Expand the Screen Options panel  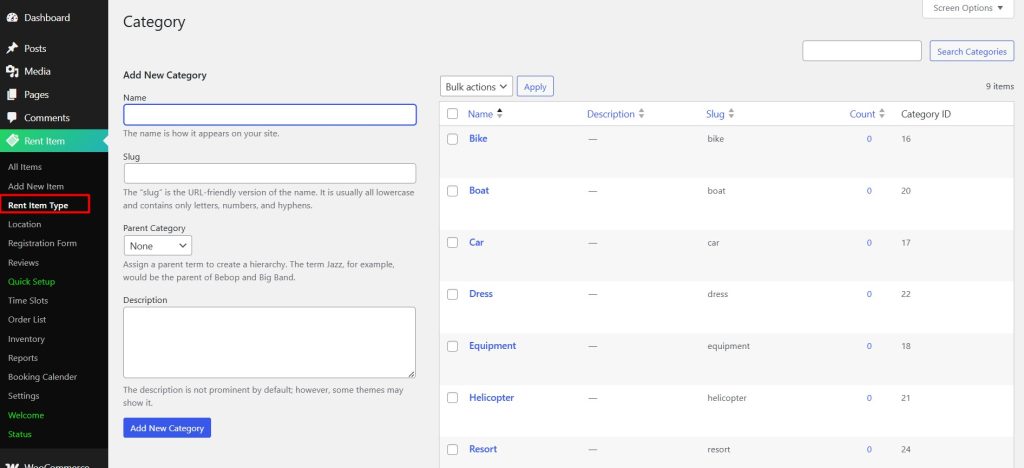[967, 8]
